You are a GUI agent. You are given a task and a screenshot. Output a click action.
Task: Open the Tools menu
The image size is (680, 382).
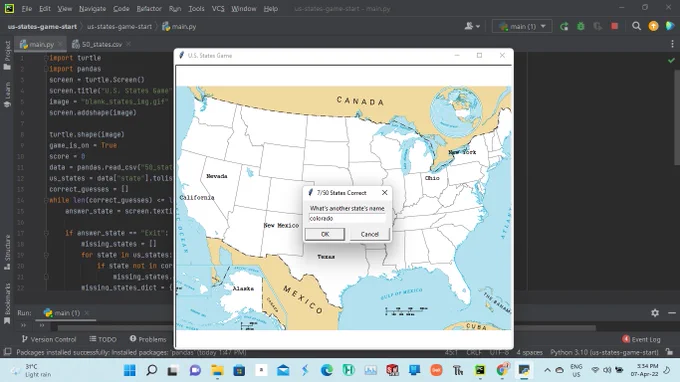tap(196, 9)
